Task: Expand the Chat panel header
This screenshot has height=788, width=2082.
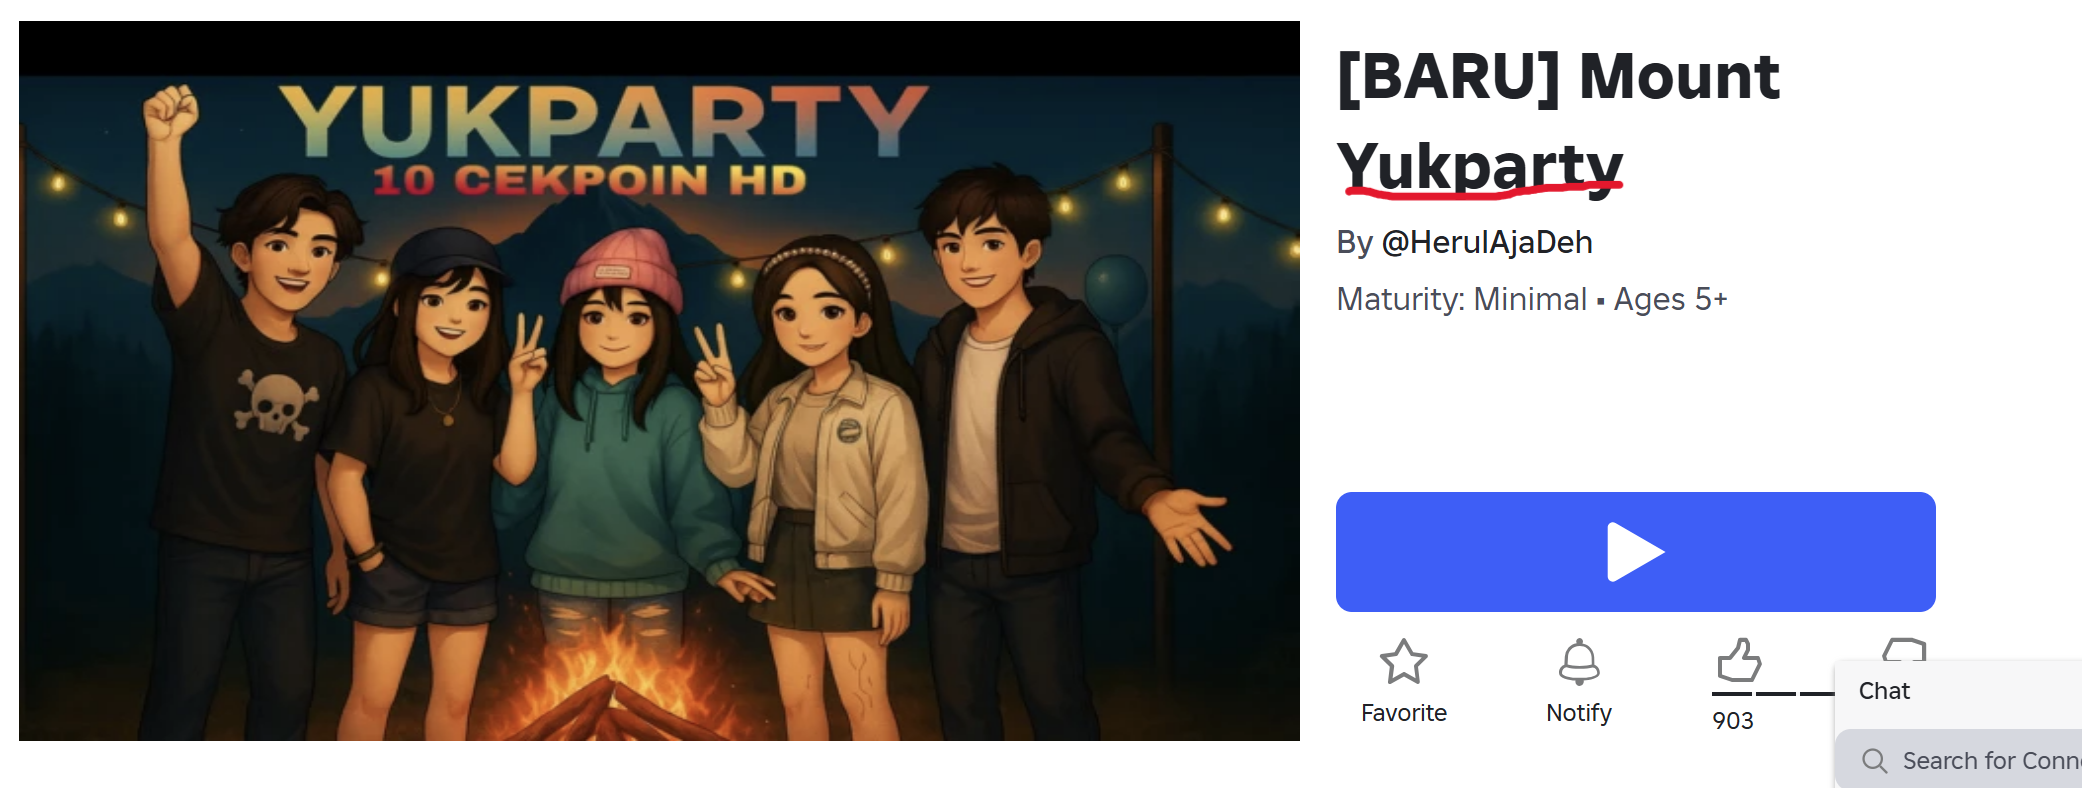Action: (1958, 691)
